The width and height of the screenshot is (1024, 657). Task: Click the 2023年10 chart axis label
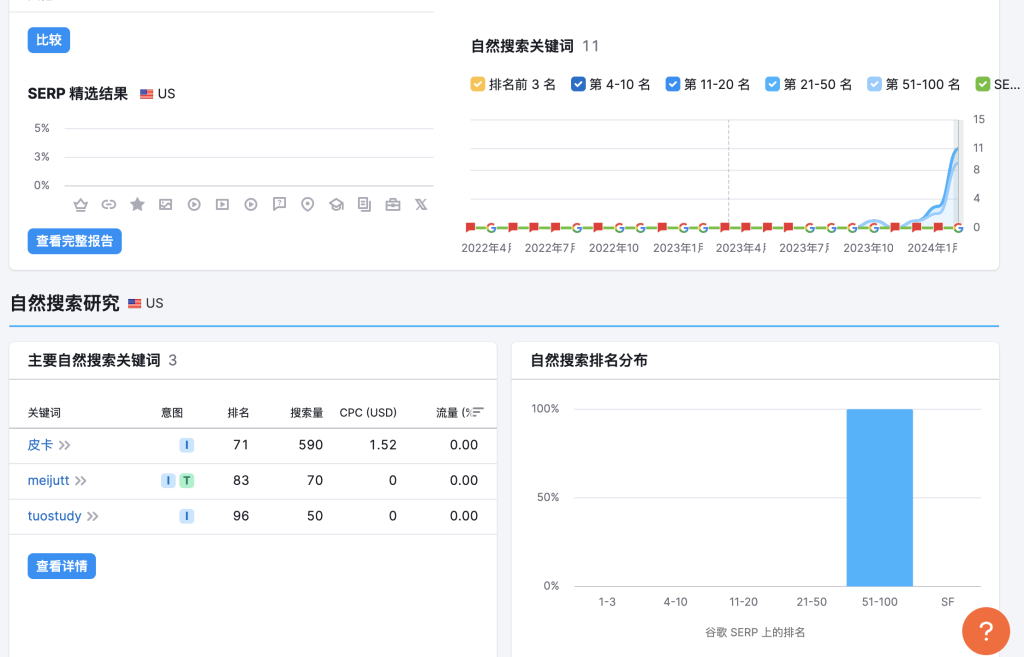[868, 248]
